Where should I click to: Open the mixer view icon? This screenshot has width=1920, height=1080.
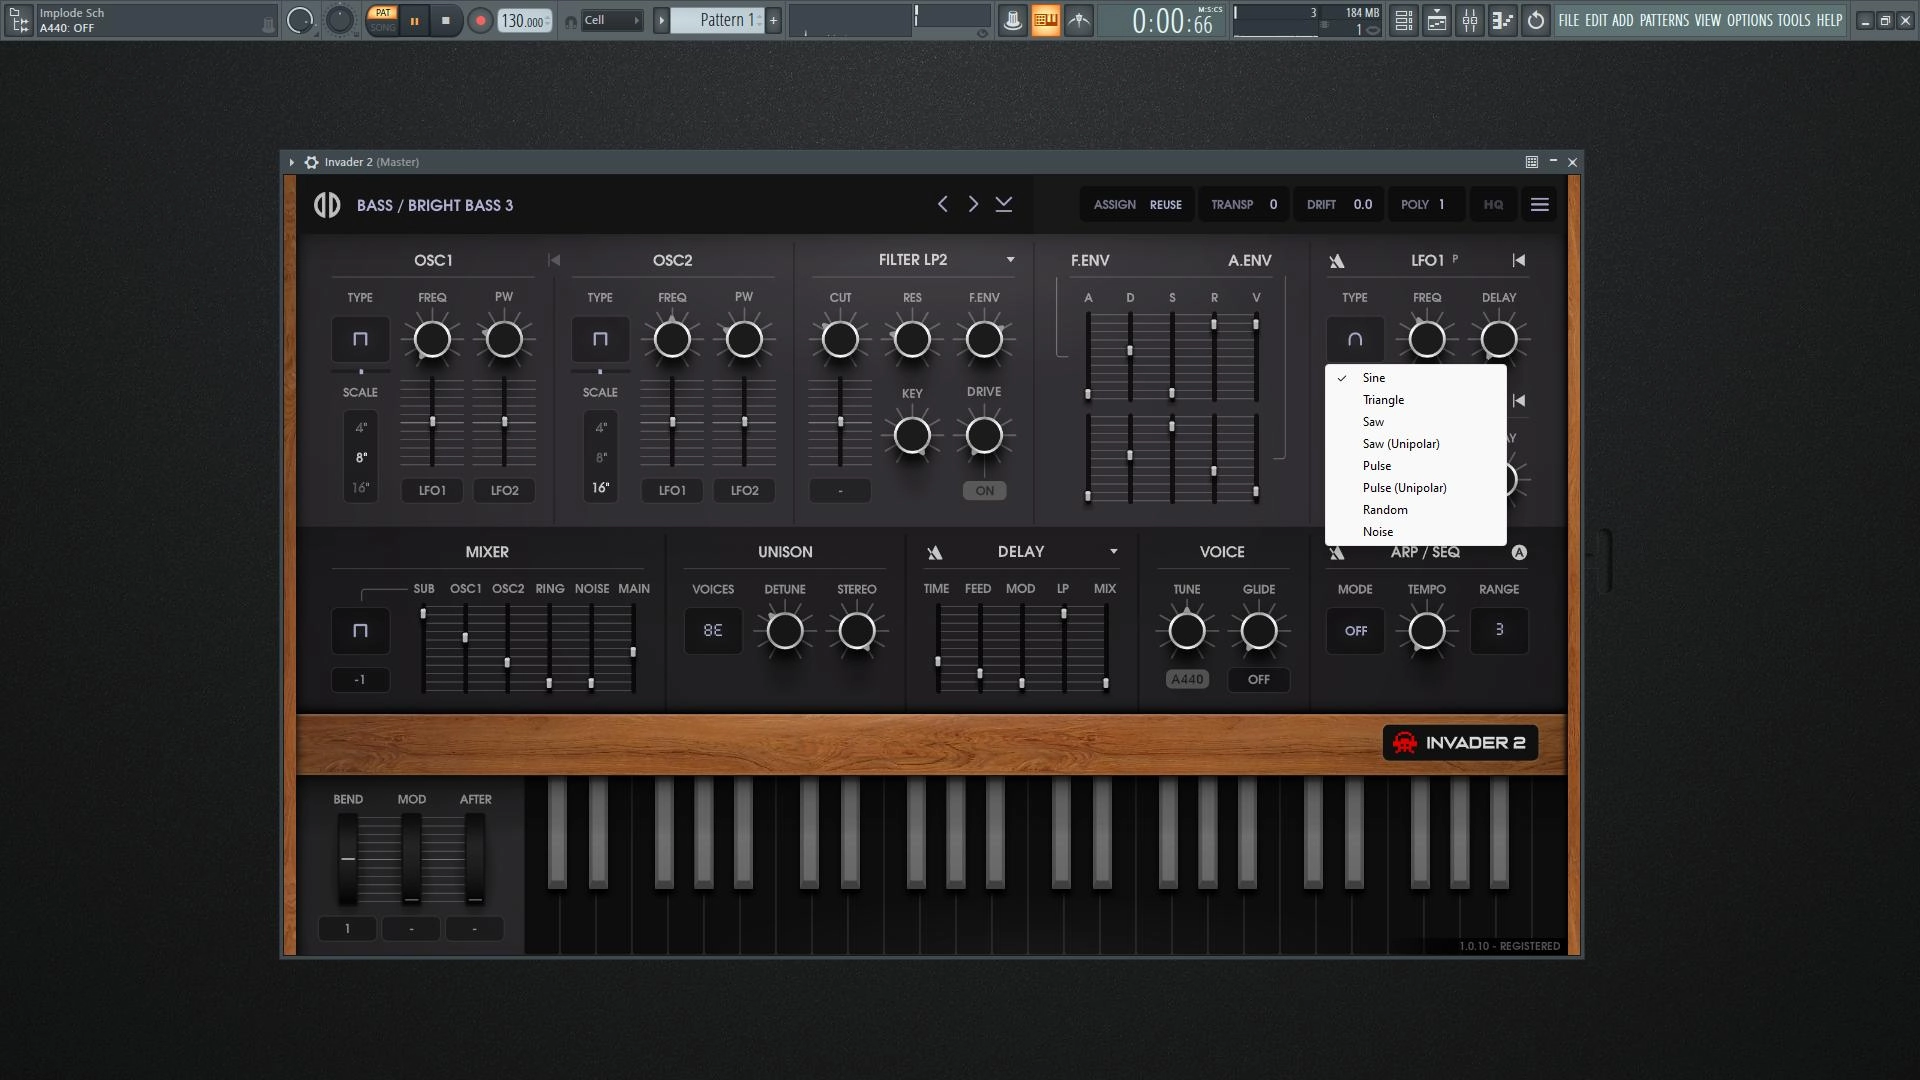[1470, 20]
